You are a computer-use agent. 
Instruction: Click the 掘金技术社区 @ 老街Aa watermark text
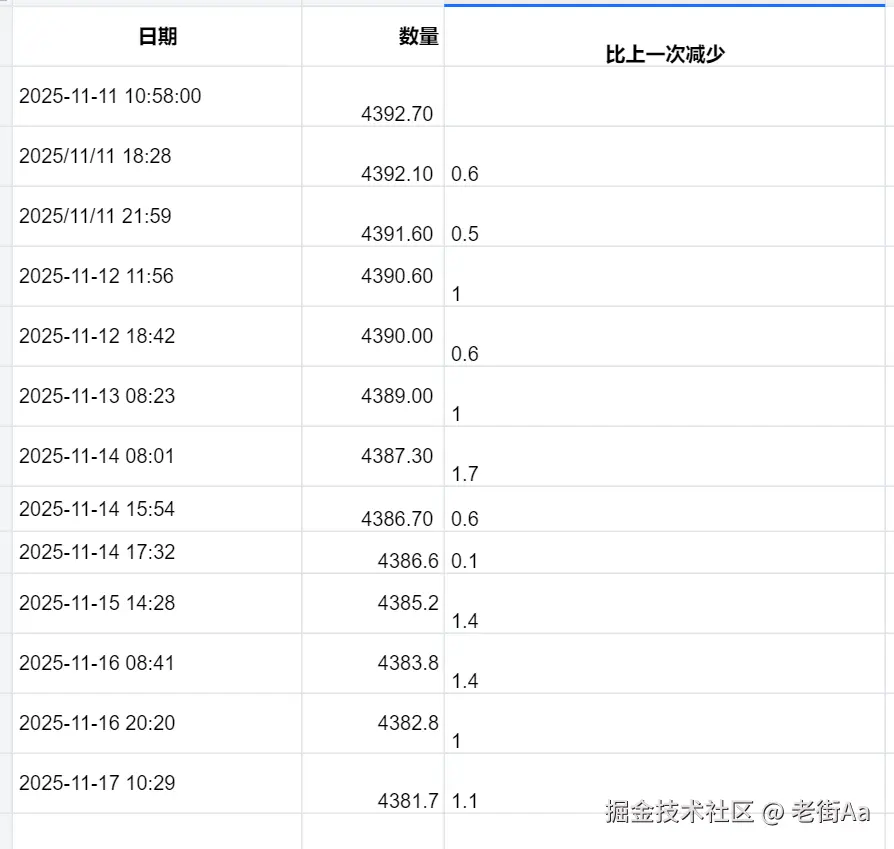740,812
